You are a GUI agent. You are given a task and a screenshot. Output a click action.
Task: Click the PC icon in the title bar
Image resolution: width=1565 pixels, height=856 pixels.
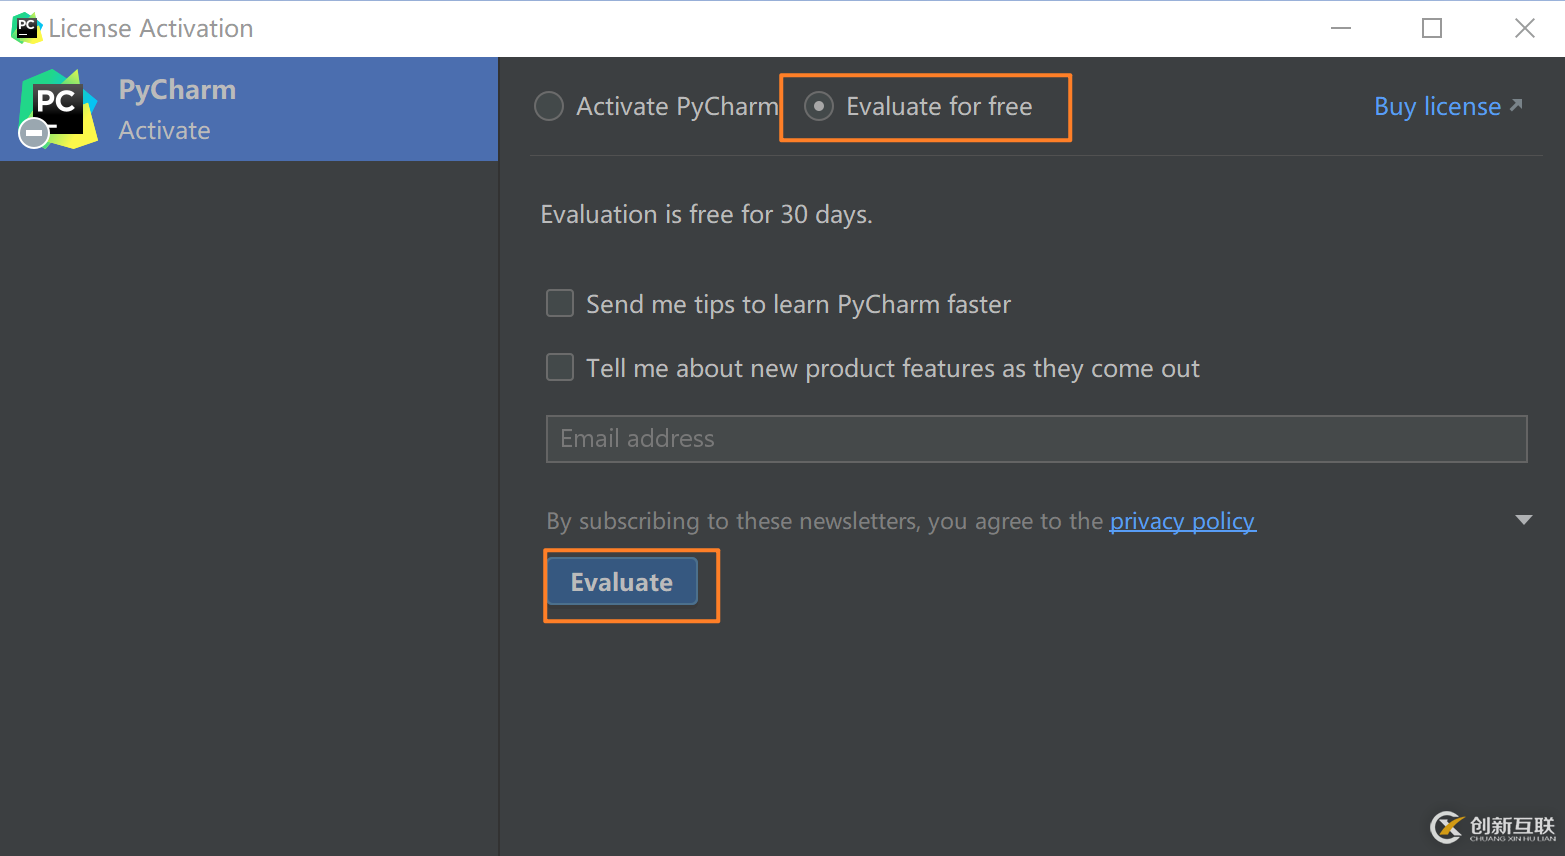[x=26, y=27]
